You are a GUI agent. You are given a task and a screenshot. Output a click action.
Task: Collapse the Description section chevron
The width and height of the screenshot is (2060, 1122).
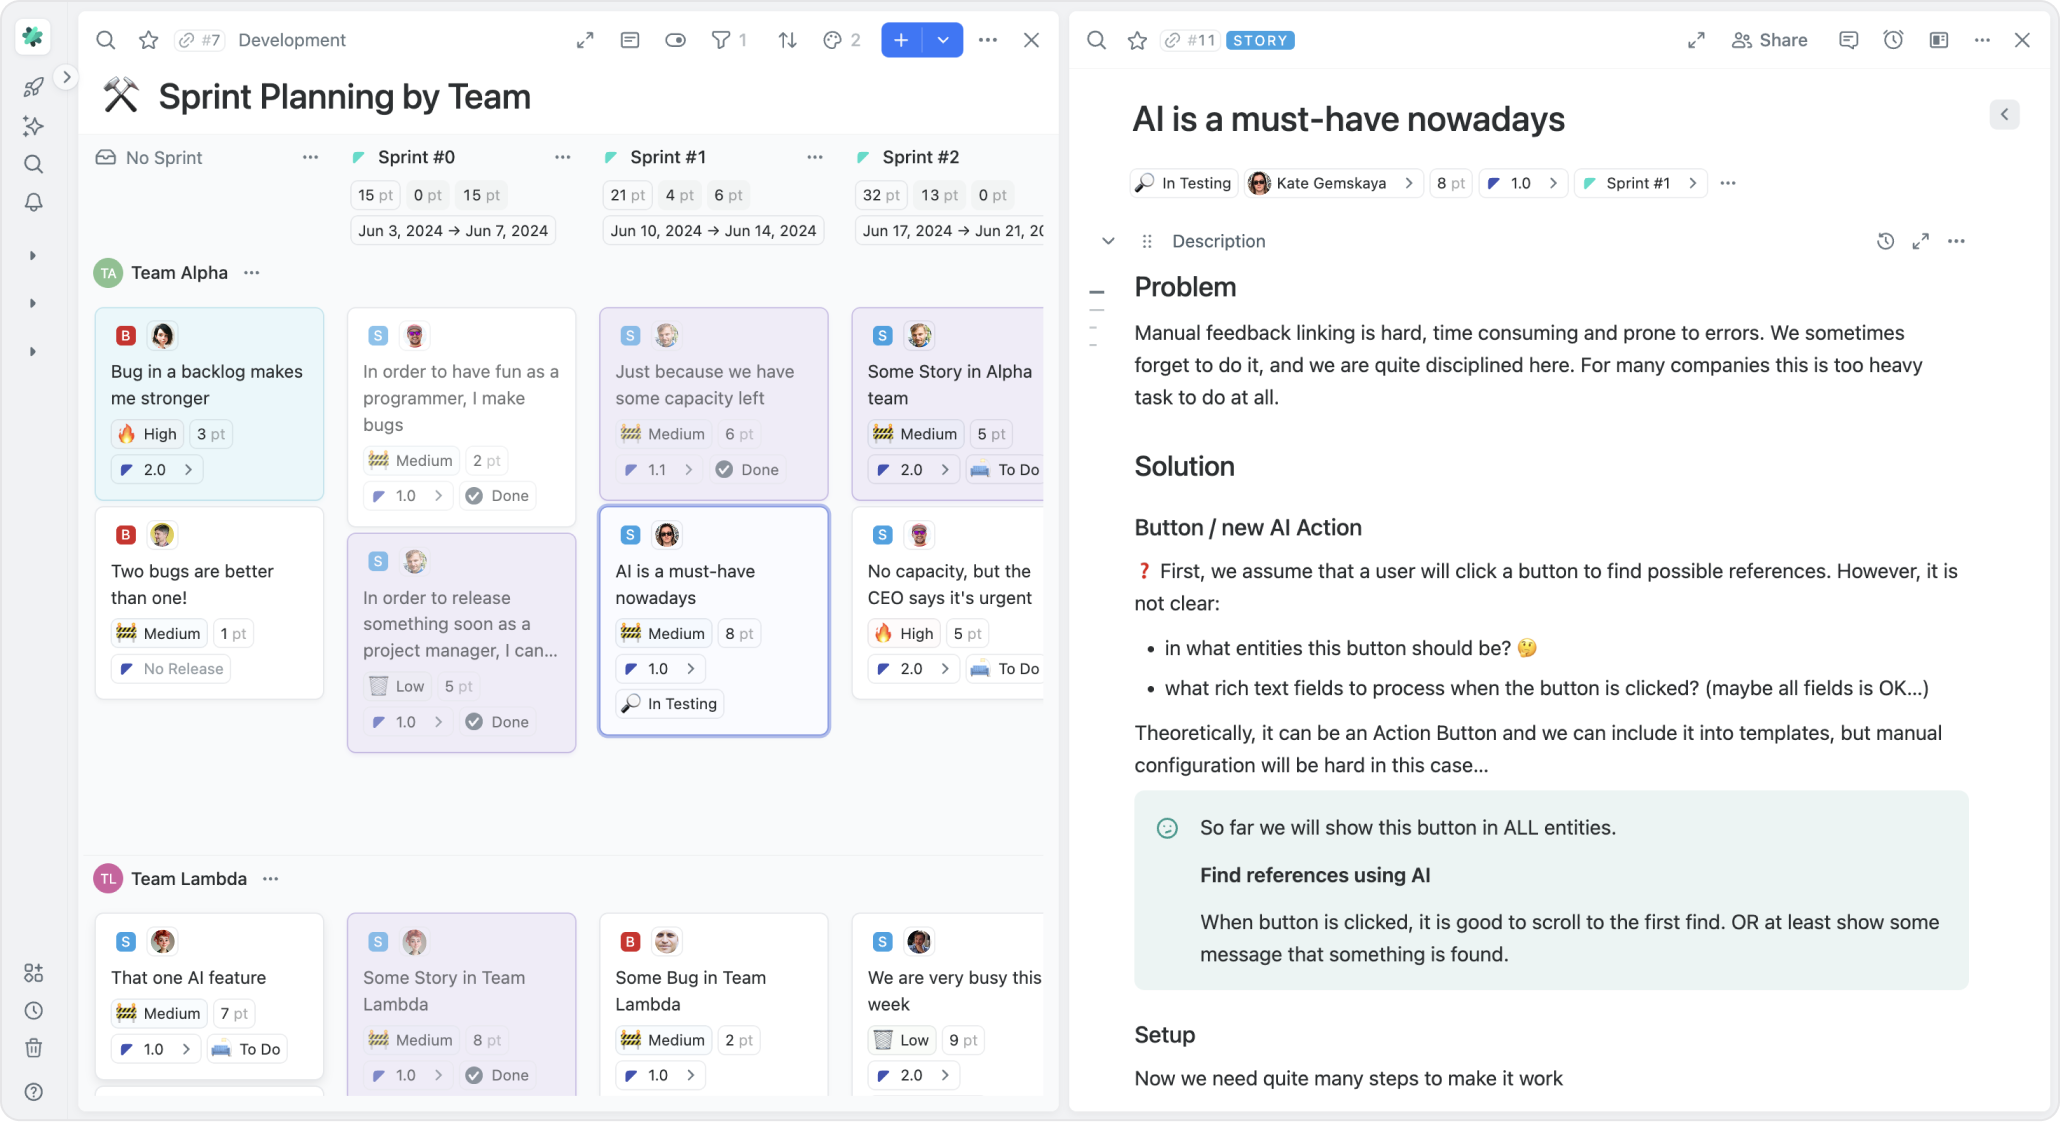pos(1108,241)
